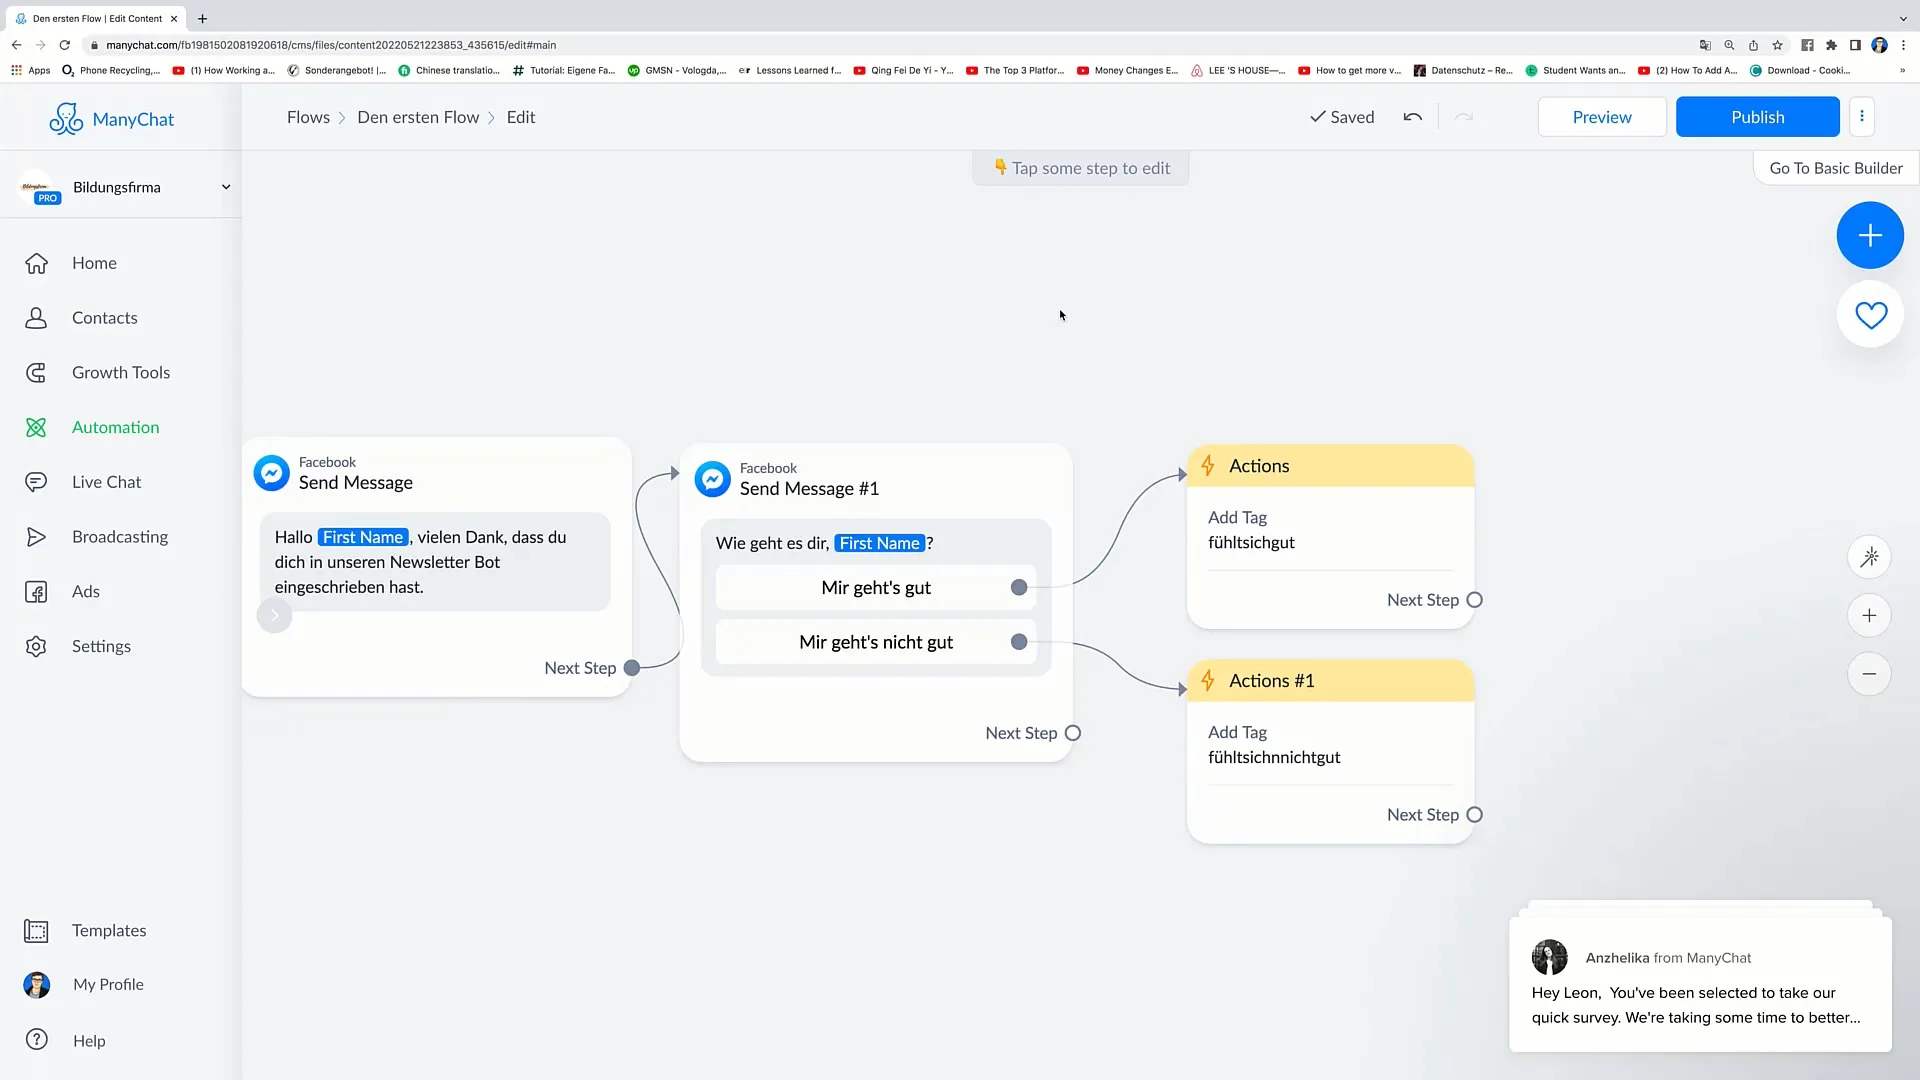Zoom out of the flow canvas
Screen dimensions: 1920x1080
[1869, 674]
